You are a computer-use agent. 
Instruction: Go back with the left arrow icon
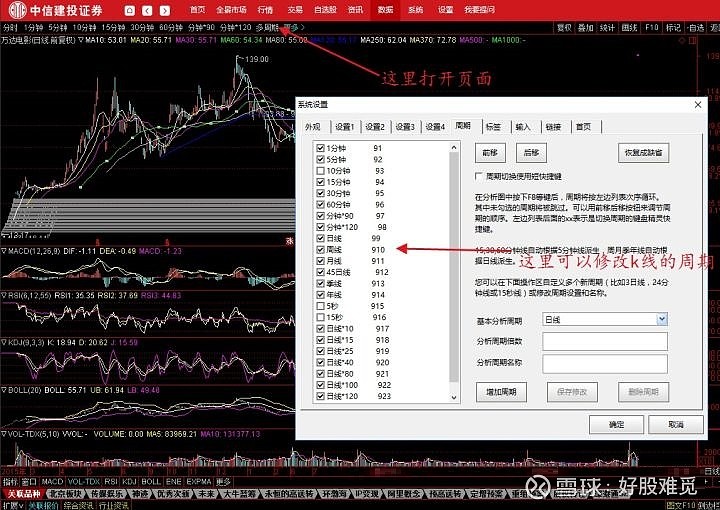click(147, 10)
